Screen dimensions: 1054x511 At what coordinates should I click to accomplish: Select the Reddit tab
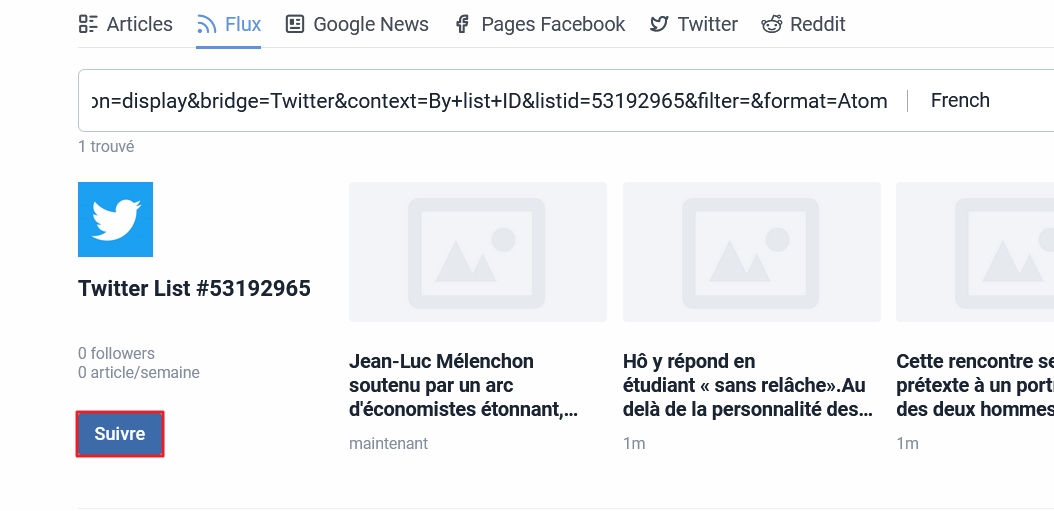[x=803, y=24]
